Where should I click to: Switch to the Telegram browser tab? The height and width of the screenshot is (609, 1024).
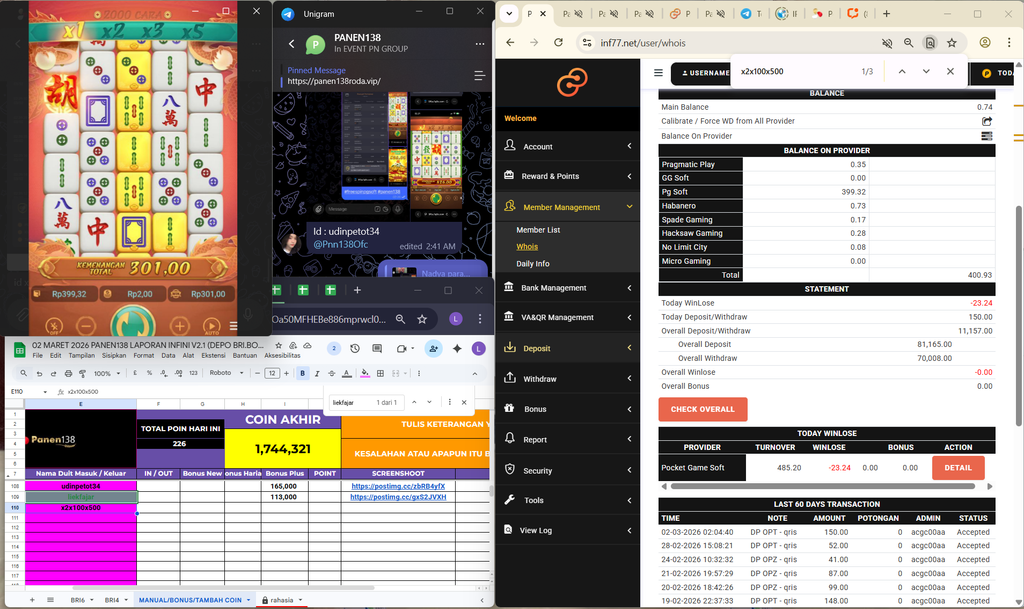click(752, 13)
